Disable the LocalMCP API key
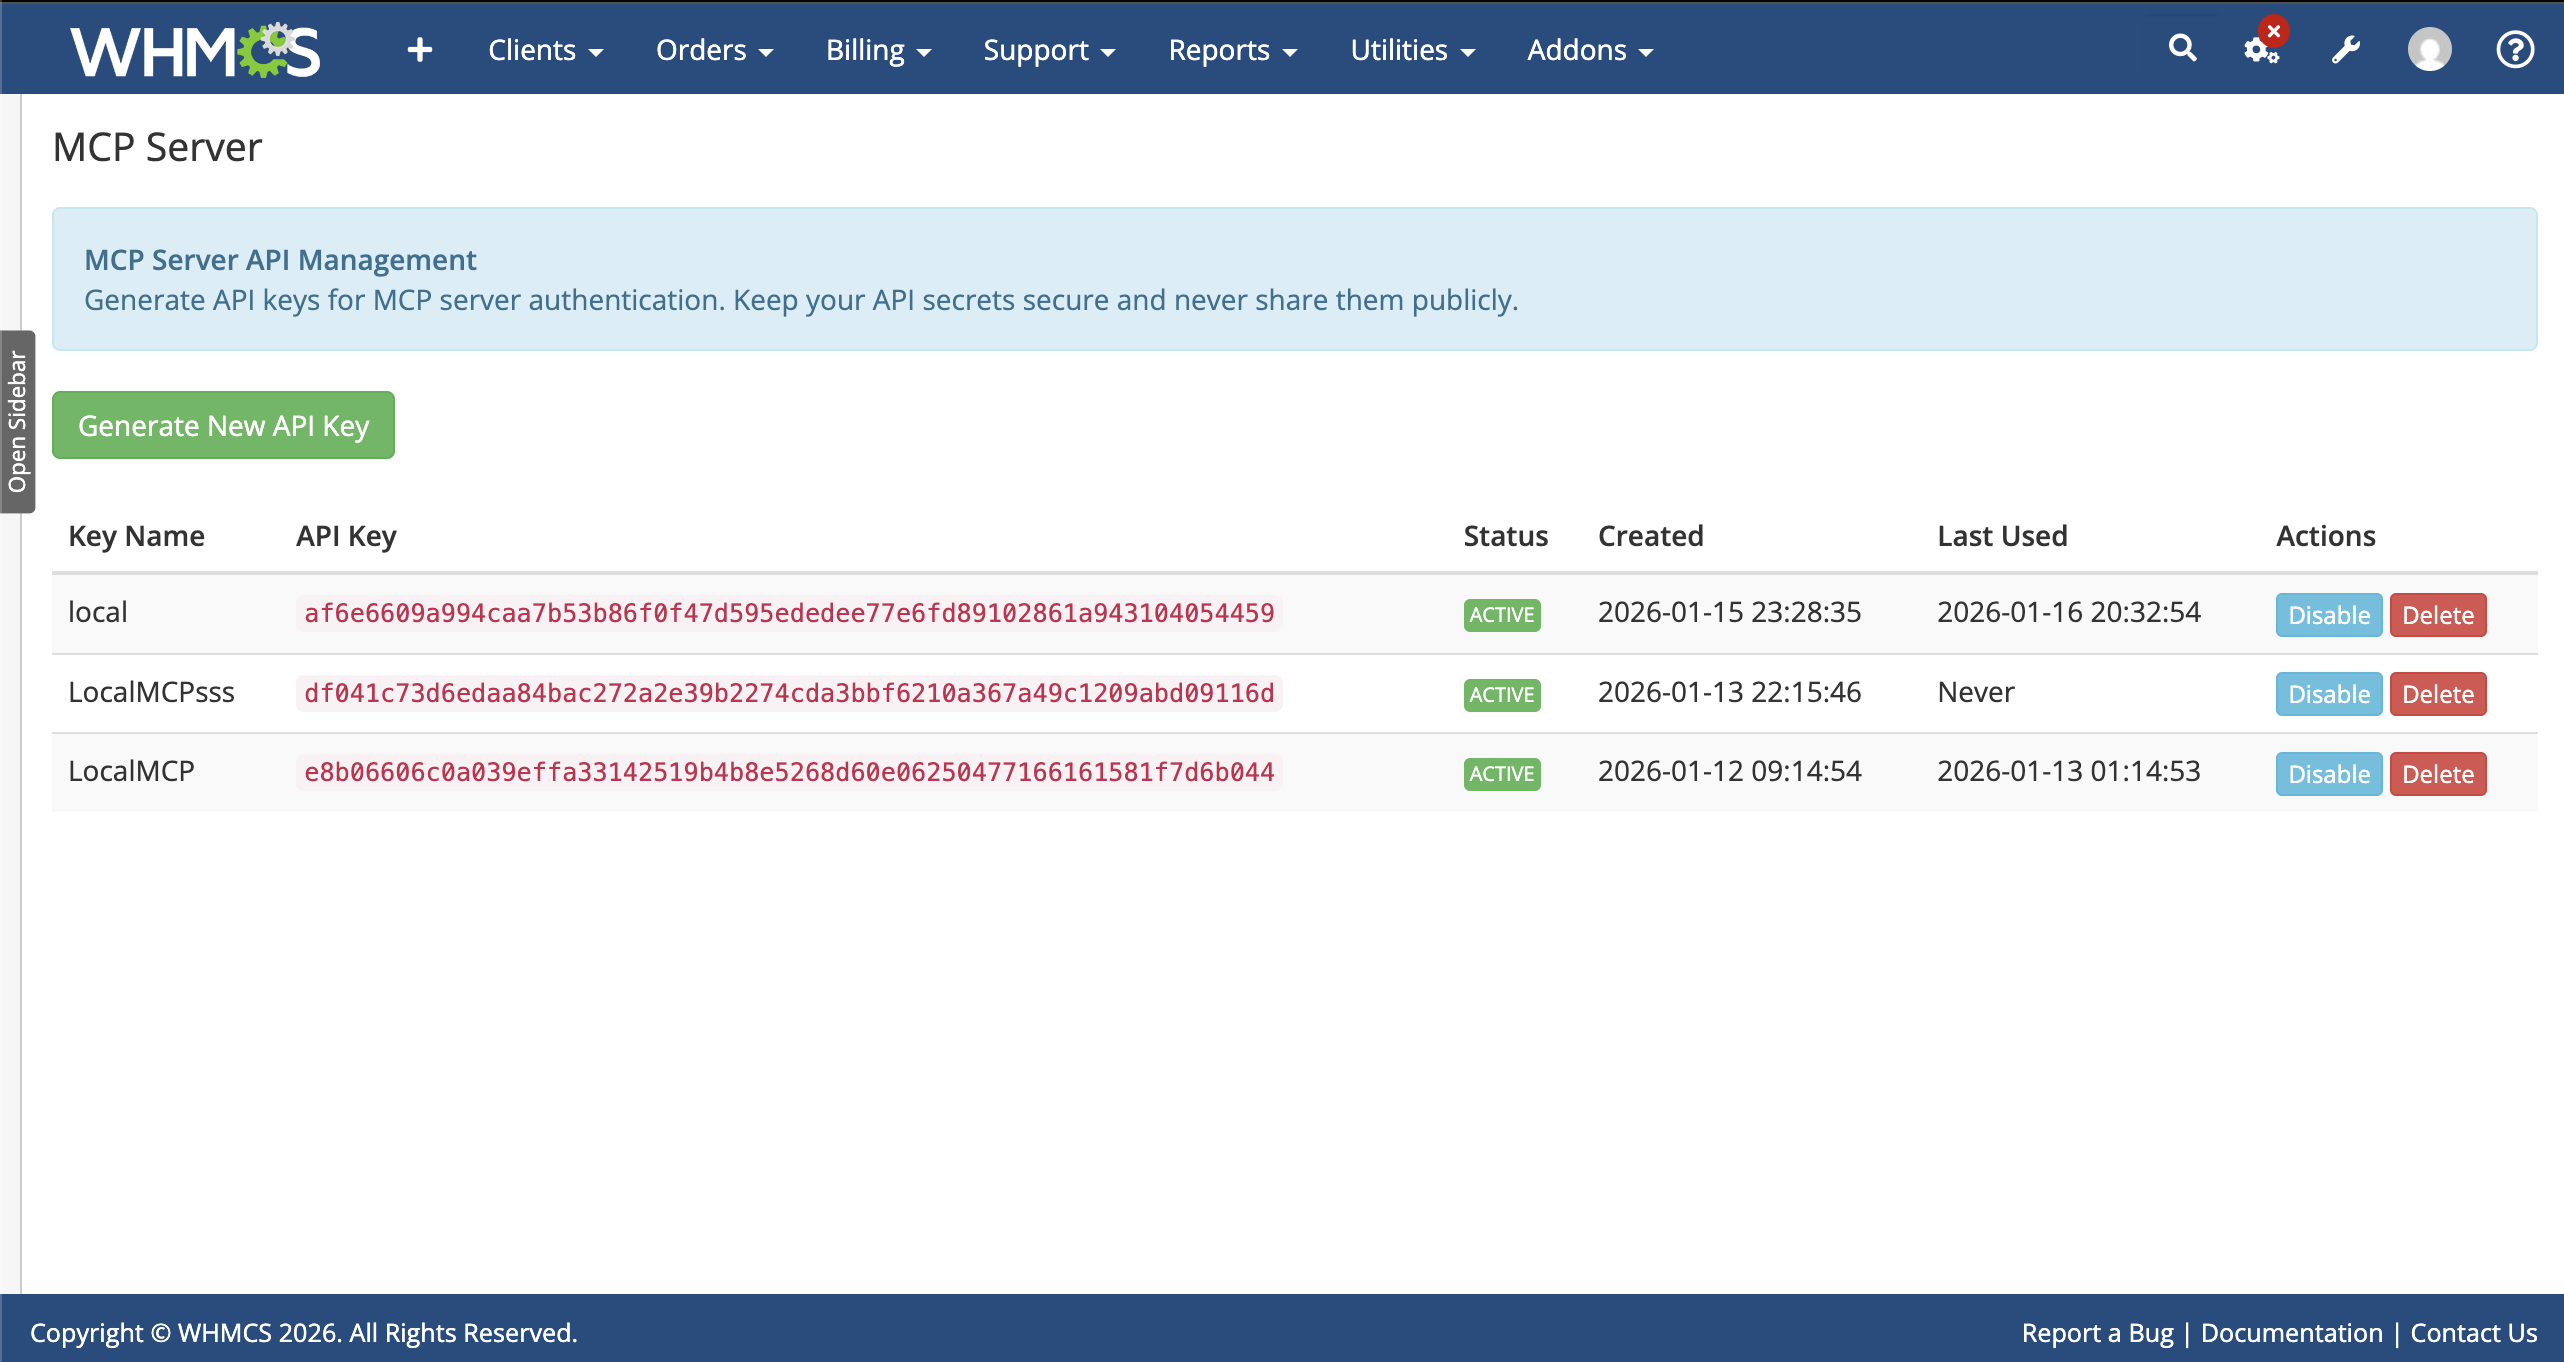 (2328, 774)
